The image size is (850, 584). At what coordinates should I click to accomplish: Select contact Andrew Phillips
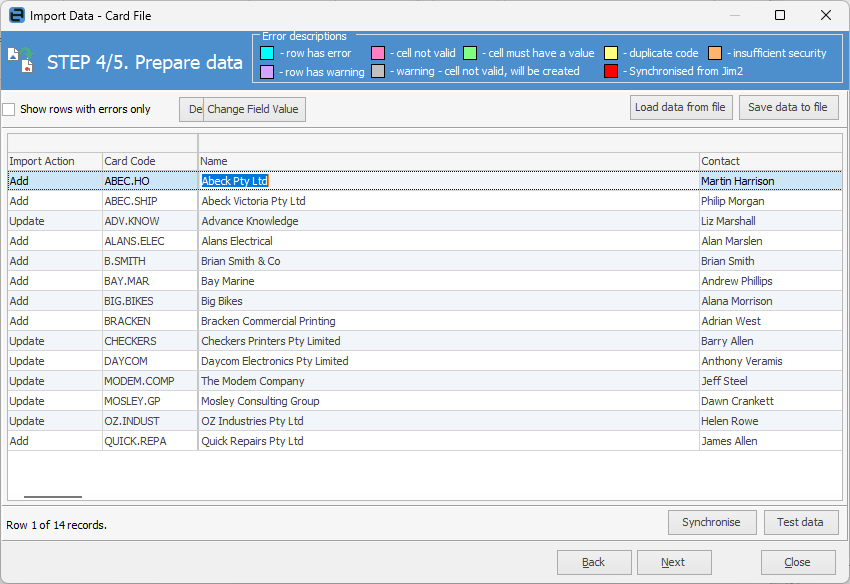771,281
